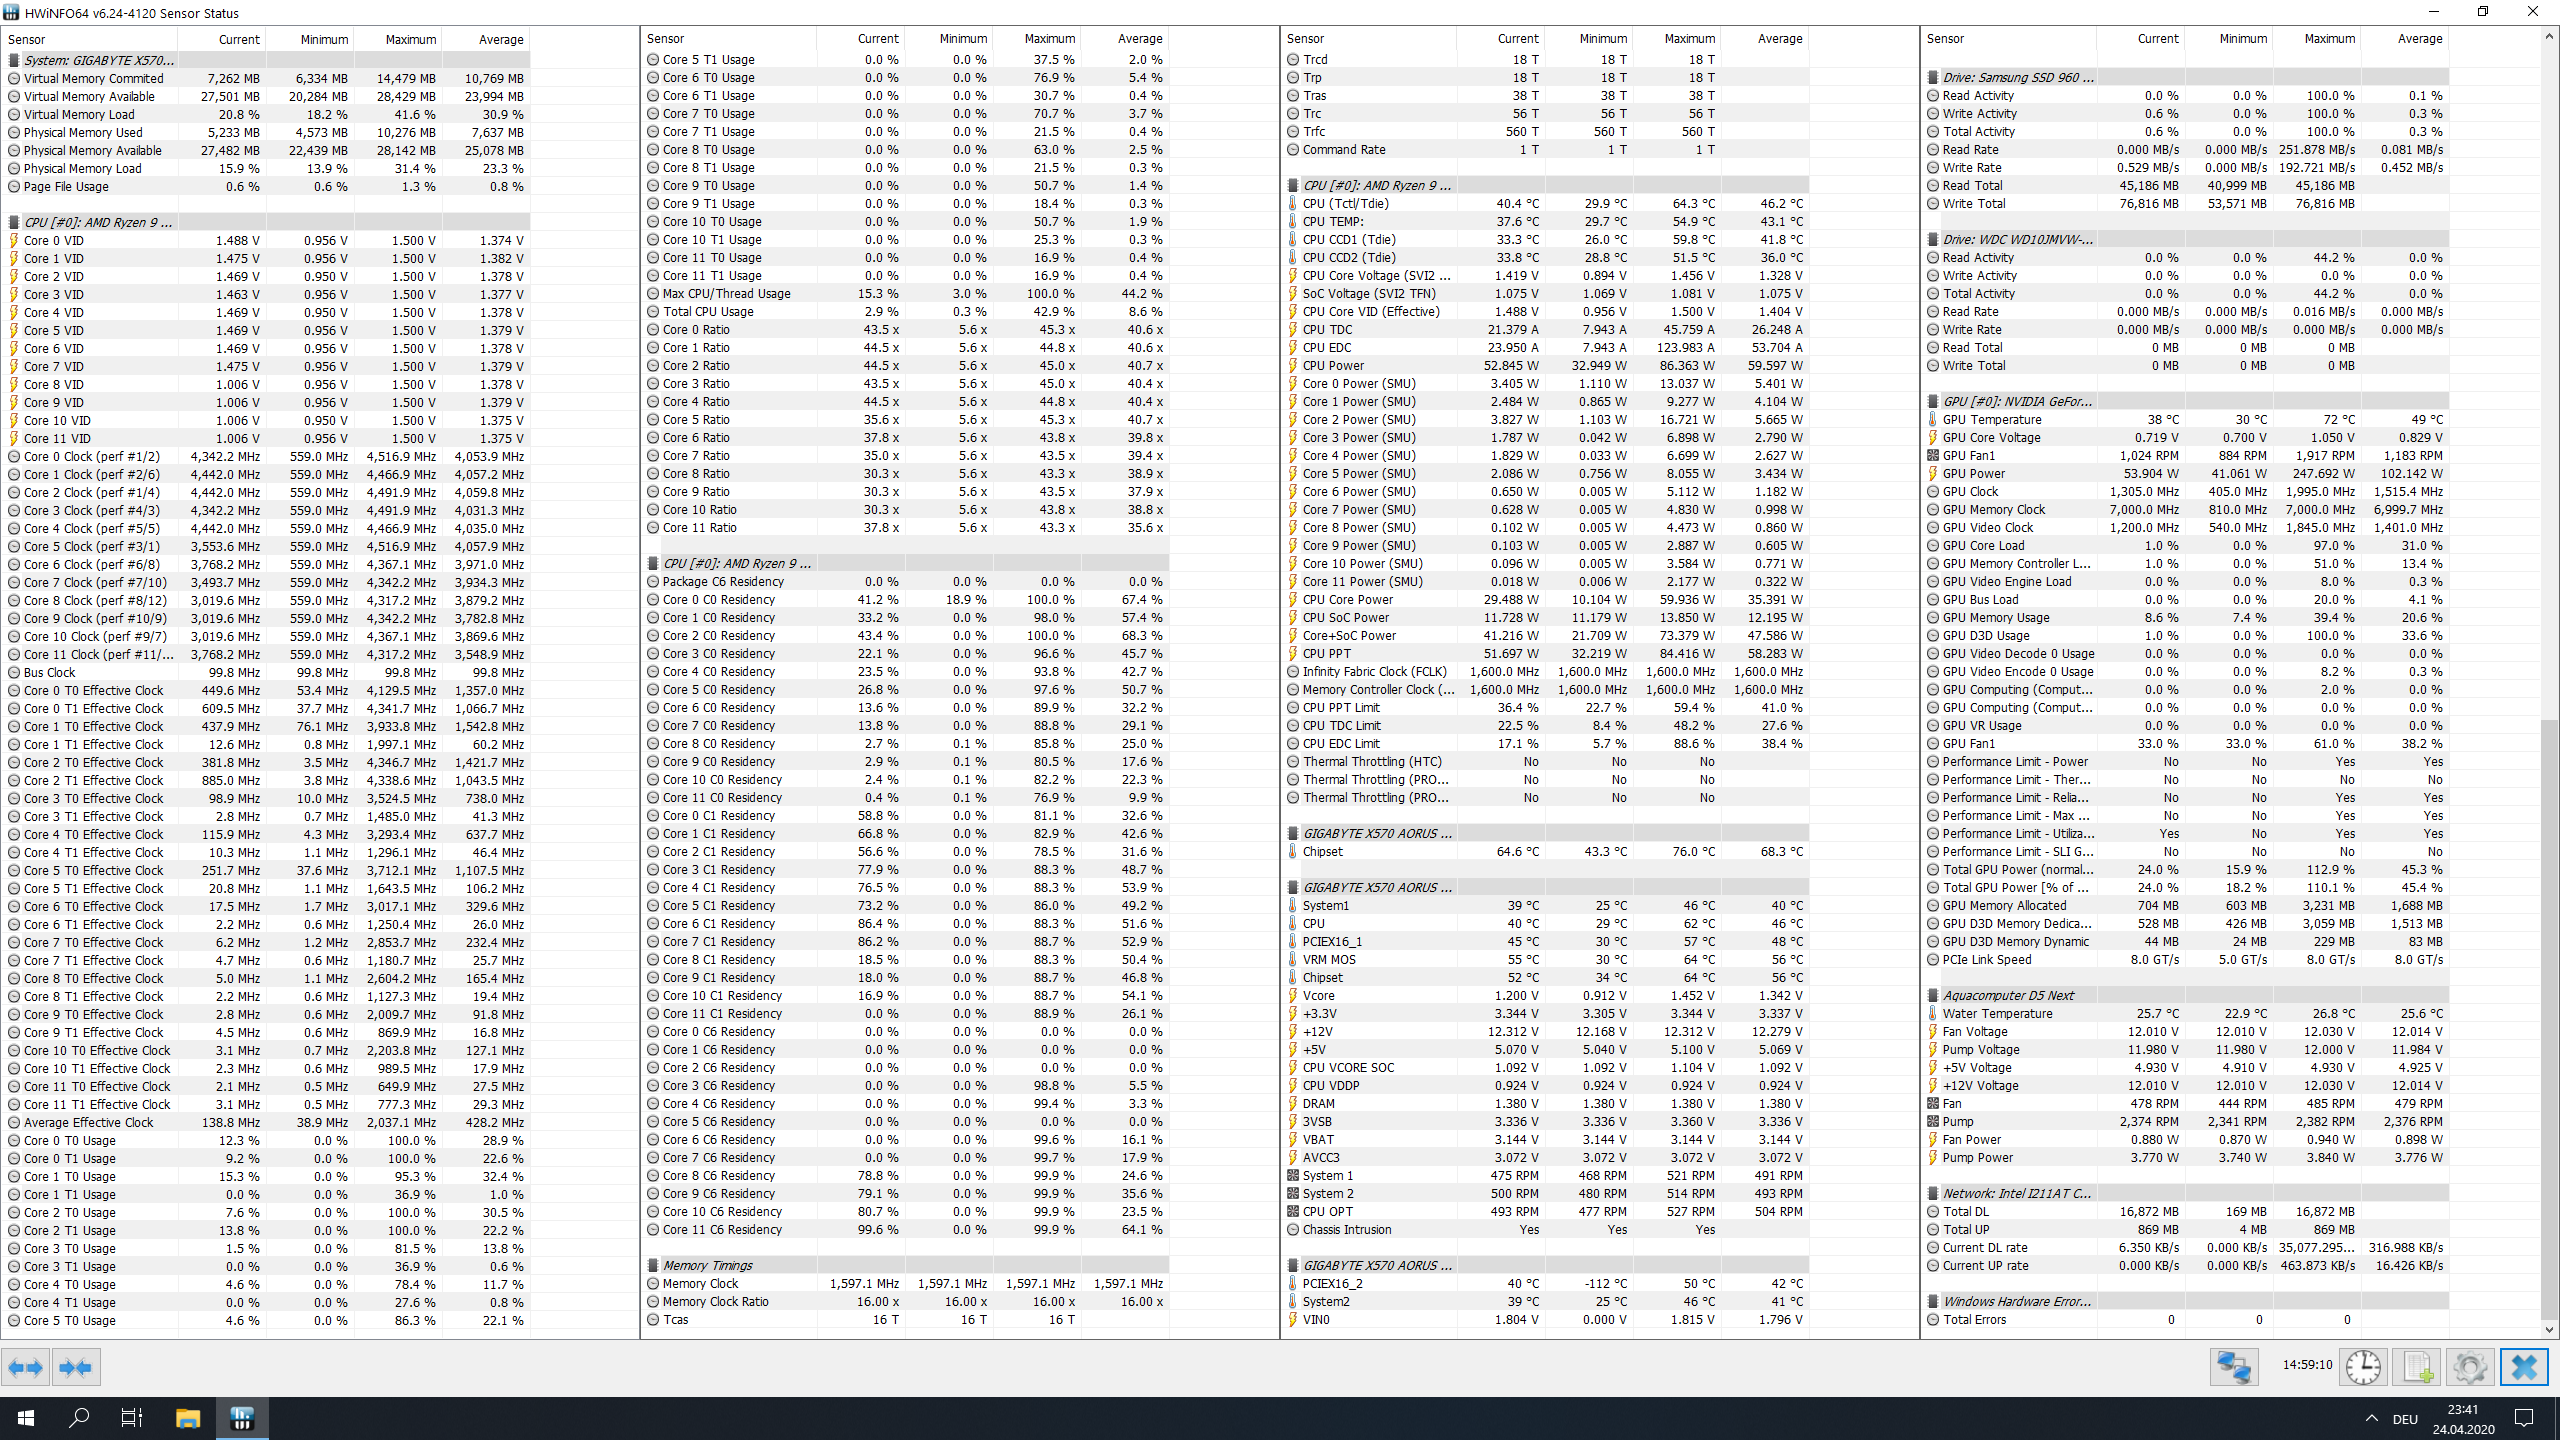2560x1440 pixels.
Task: Click HWiNFO icon in the taskbar
Action: [242, 1418]
